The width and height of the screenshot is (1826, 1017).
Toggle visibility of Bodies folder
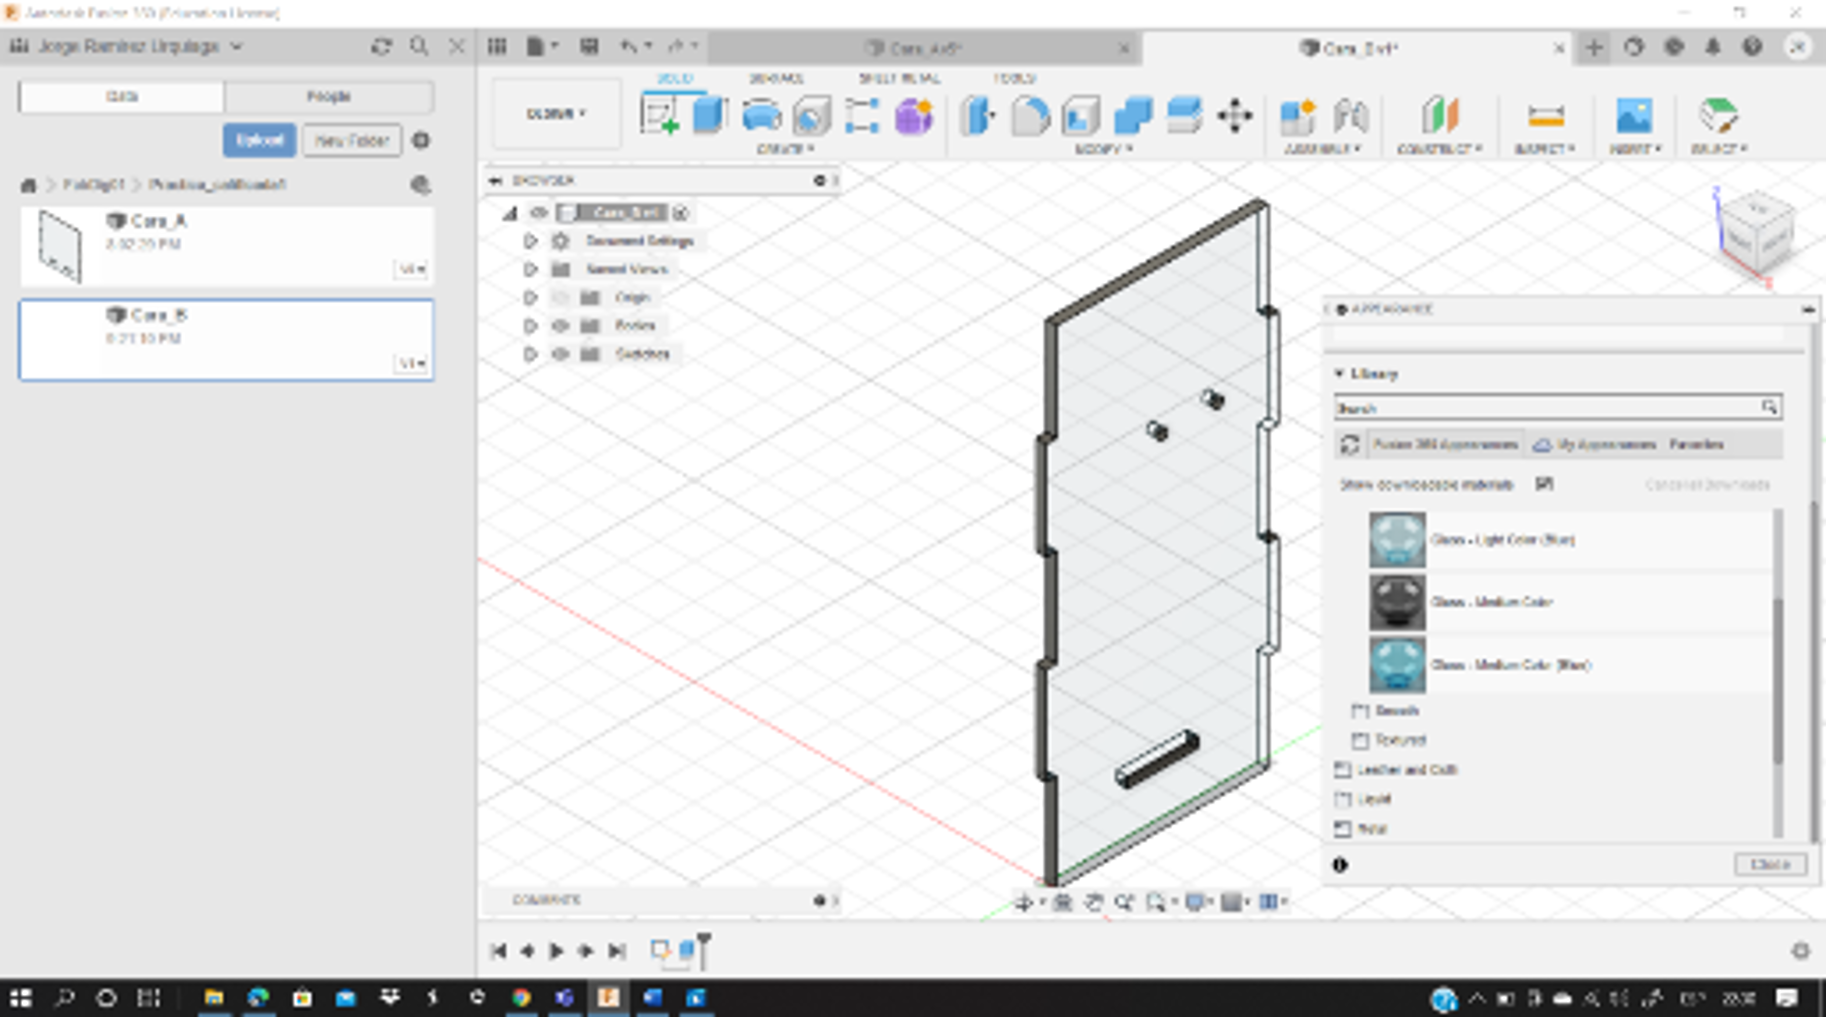pos(561,325)
